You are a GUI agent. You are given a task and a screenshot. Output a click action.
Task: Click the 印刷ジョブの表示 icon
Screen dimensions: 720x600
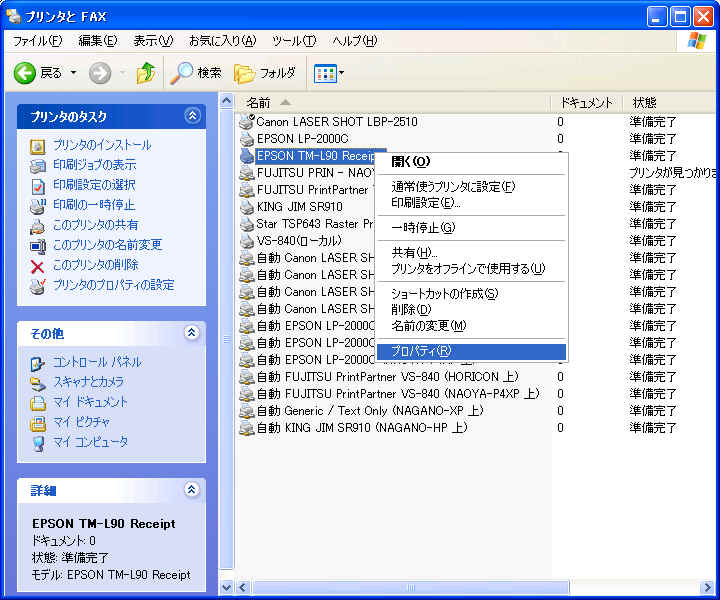pyautogui.click(x=38, y=166)
